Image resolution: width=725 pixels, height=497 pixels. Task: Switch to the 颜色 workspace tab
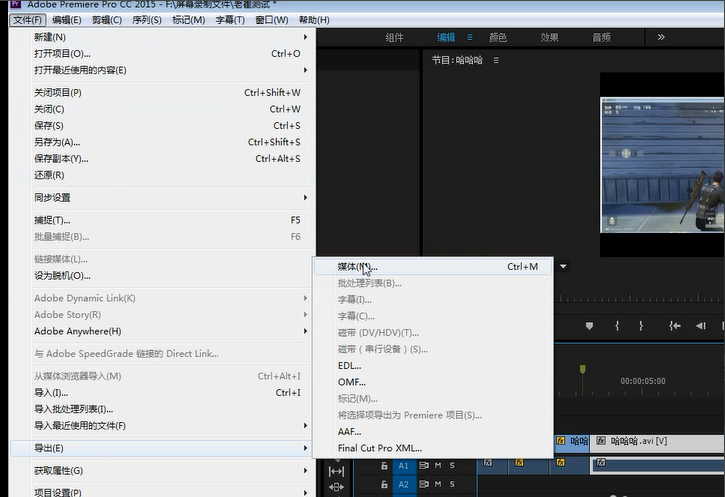click(x=497, y=38)
